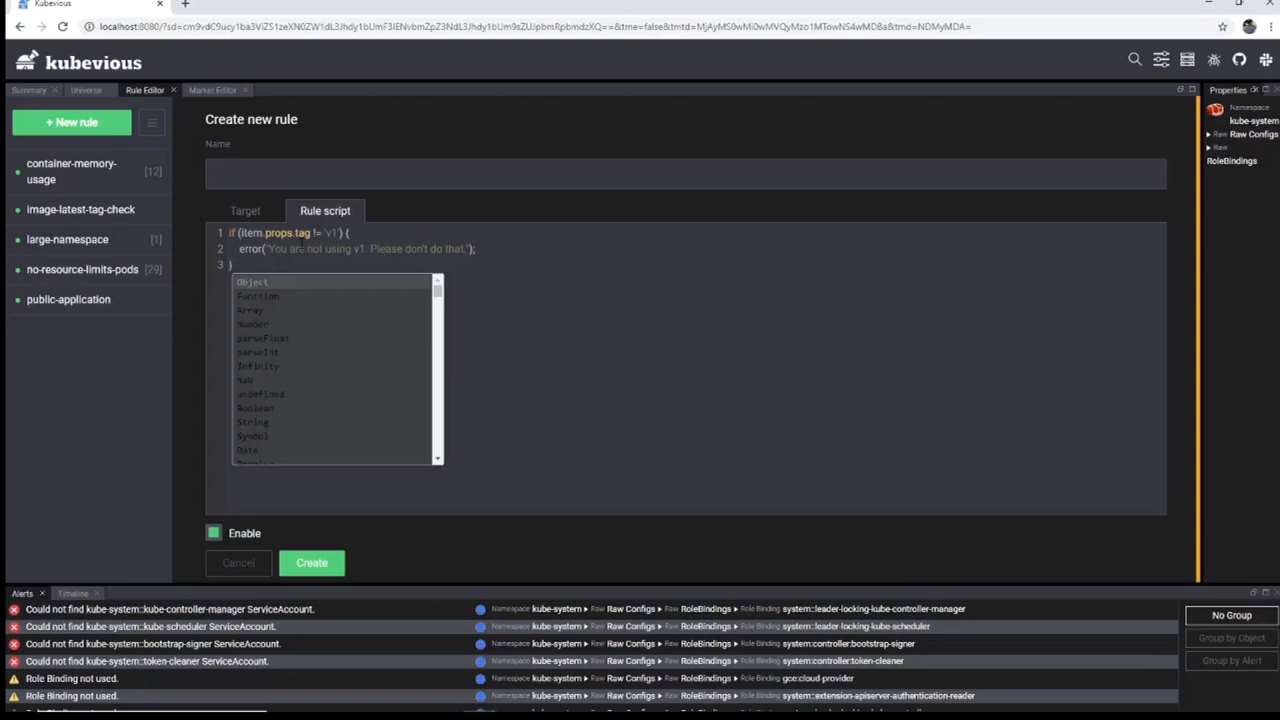Choose Object from the autocomplete list
This screenshot has width=1280, height=720.
tap(332, 282)
